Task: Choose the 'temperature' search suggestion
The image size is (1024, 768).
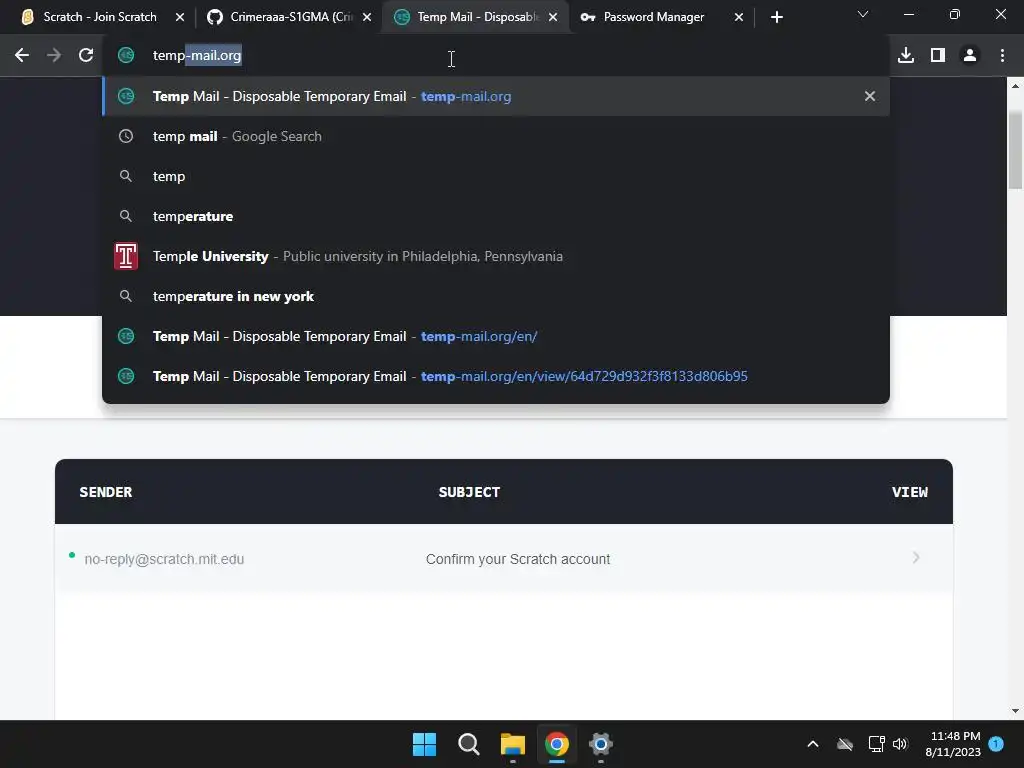Action: [x=496, y=216]
